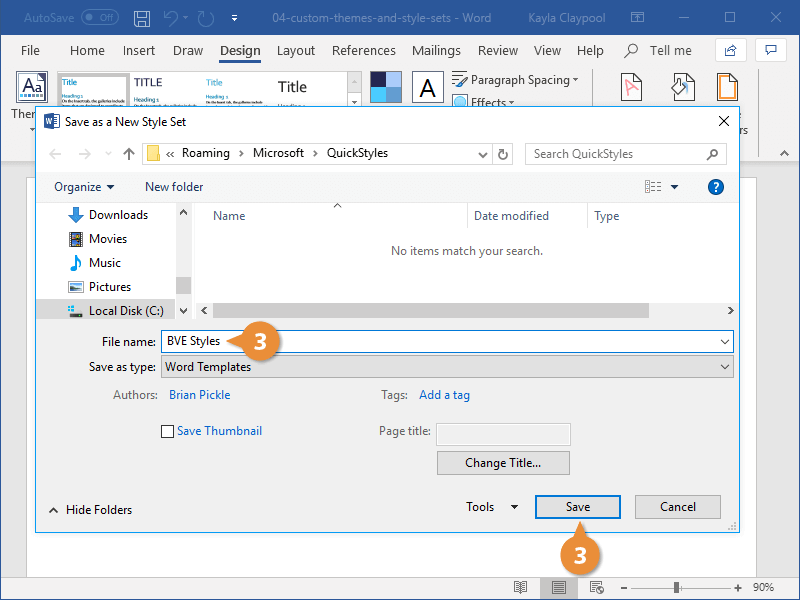Click the Change Title button
The height and width of the screenshot is (600, 800).
[x=503, y=462]
